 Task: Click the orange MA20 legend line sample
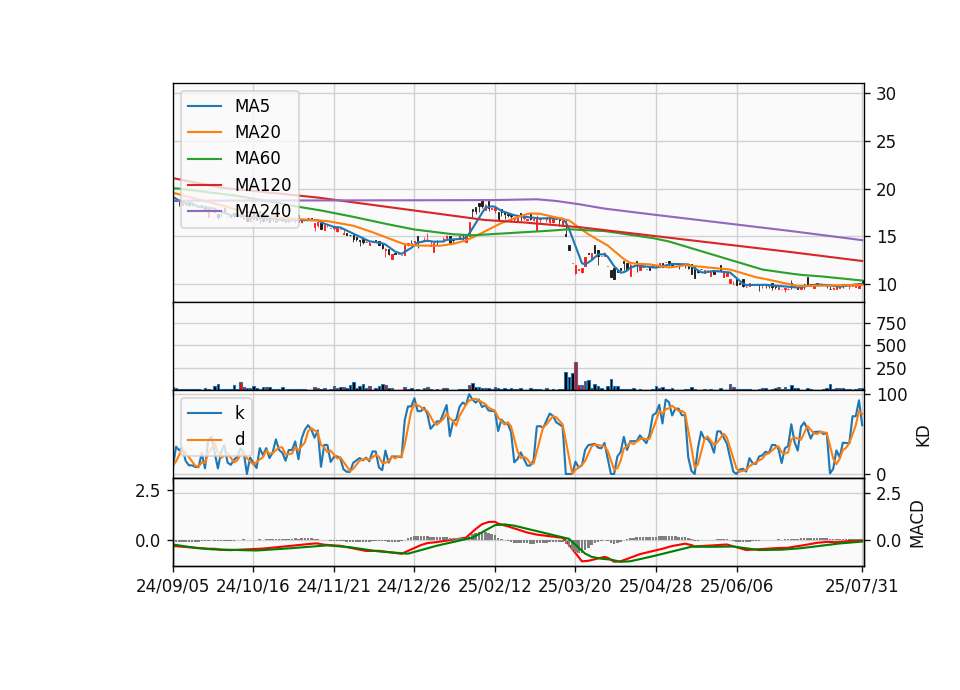(204, 132)
